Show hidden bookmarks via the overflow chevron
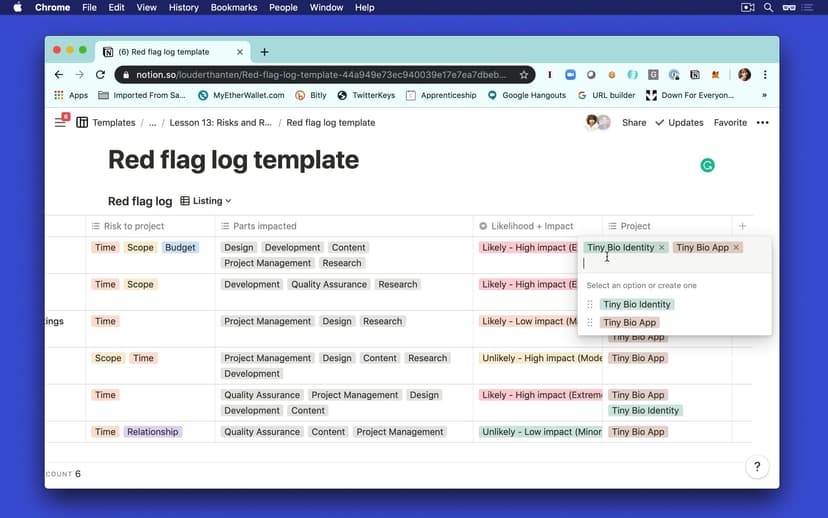The width and height of the screenshot is (828, 518). point(764,96)
